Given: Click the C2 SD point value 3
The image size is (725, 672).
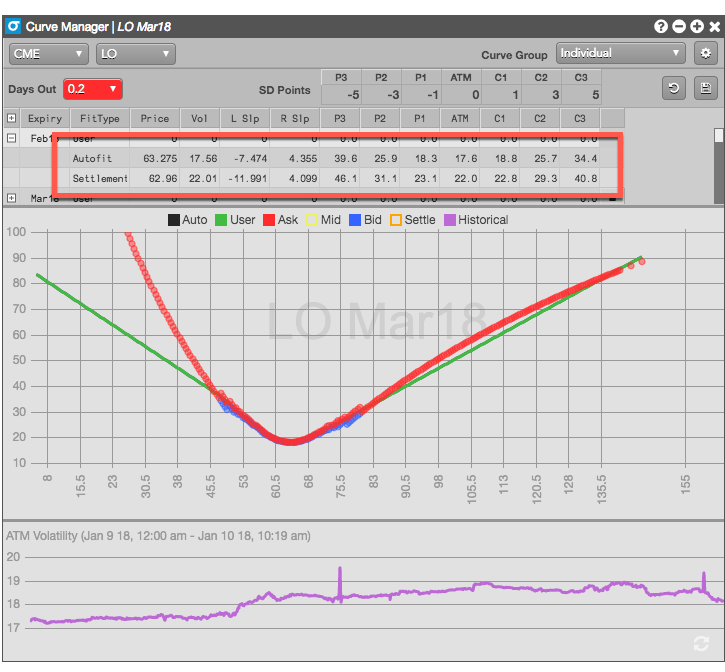Looking at the screenshot, I should coord(541,95).
